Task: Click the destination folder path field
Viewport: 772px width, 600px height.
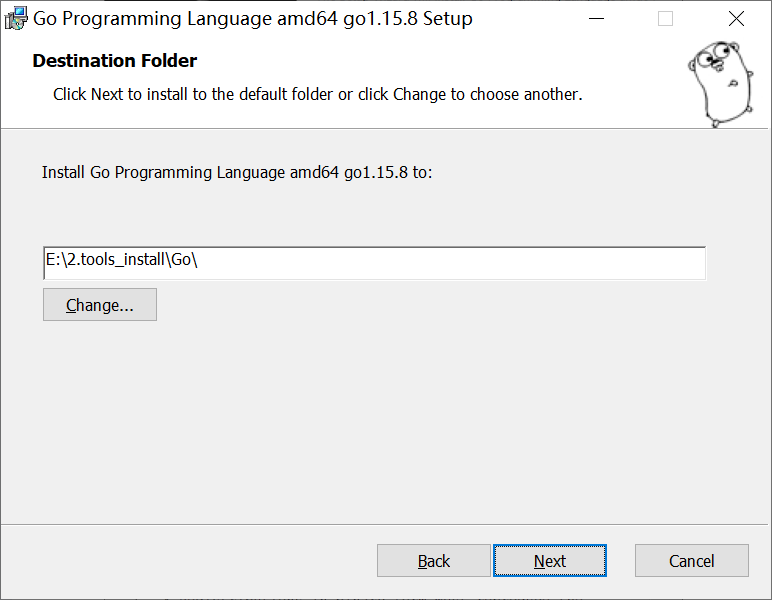Action: [374, 263]
